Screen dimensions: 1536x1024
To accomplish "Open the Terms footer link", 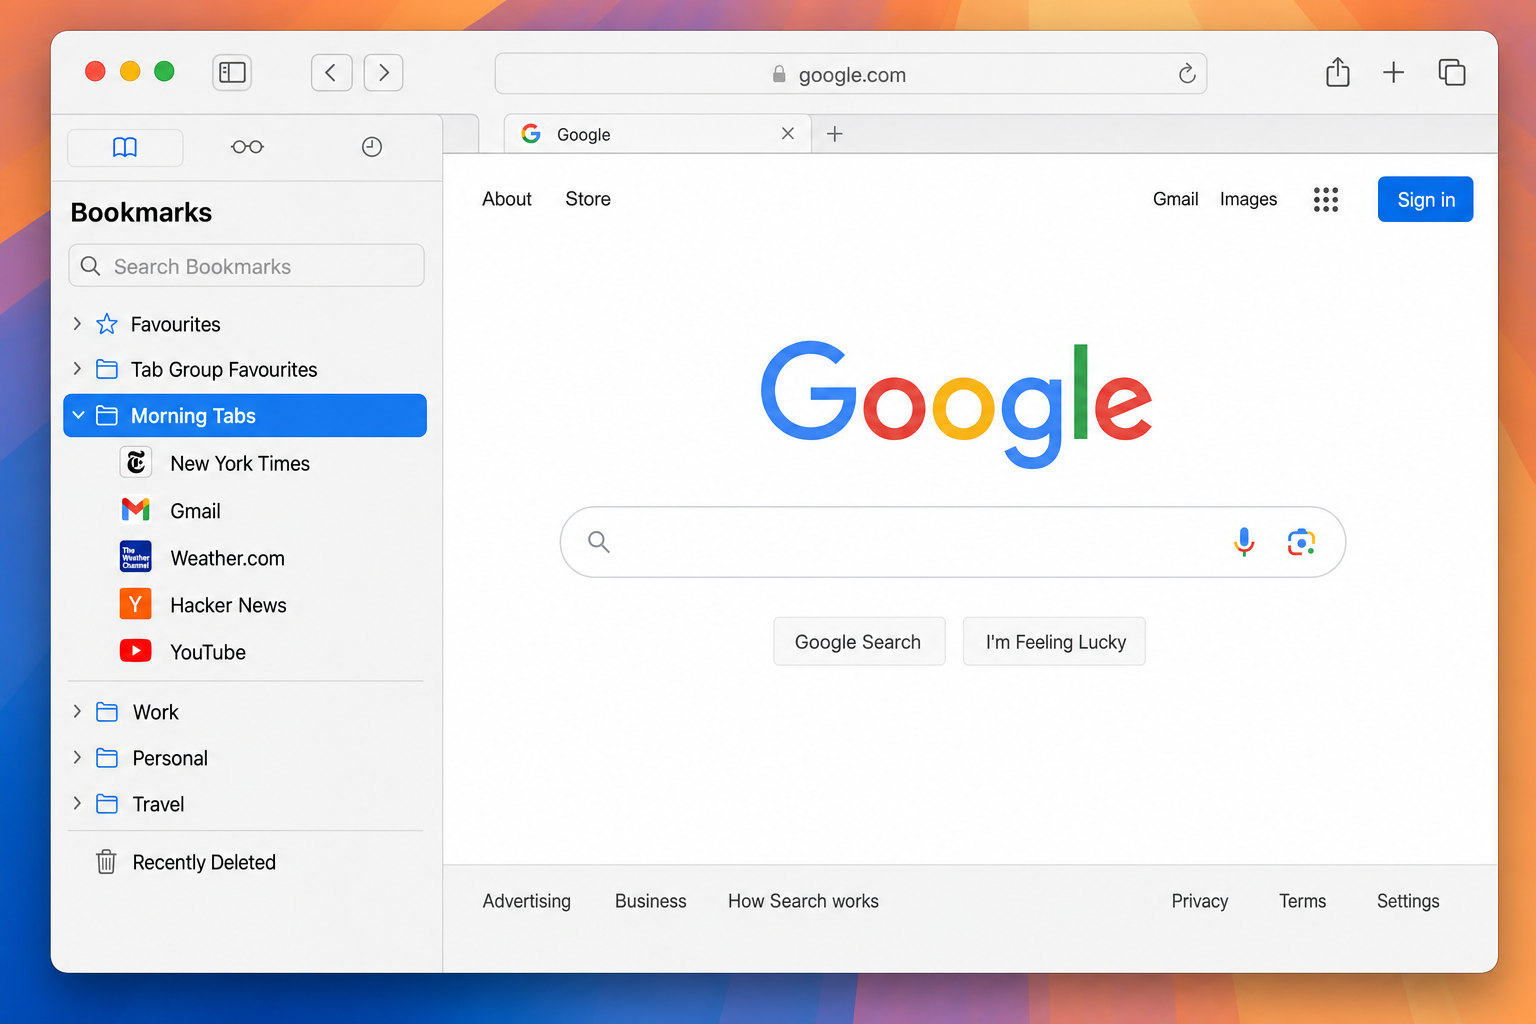I will tap(1302, 901).
